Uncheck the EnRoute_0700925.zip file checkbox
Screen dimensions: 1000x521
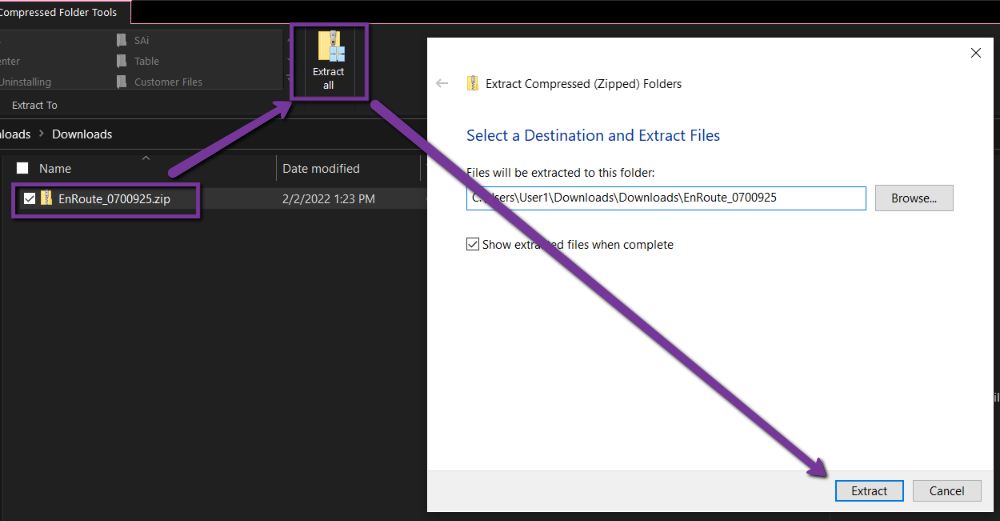[x=29, y=198]
